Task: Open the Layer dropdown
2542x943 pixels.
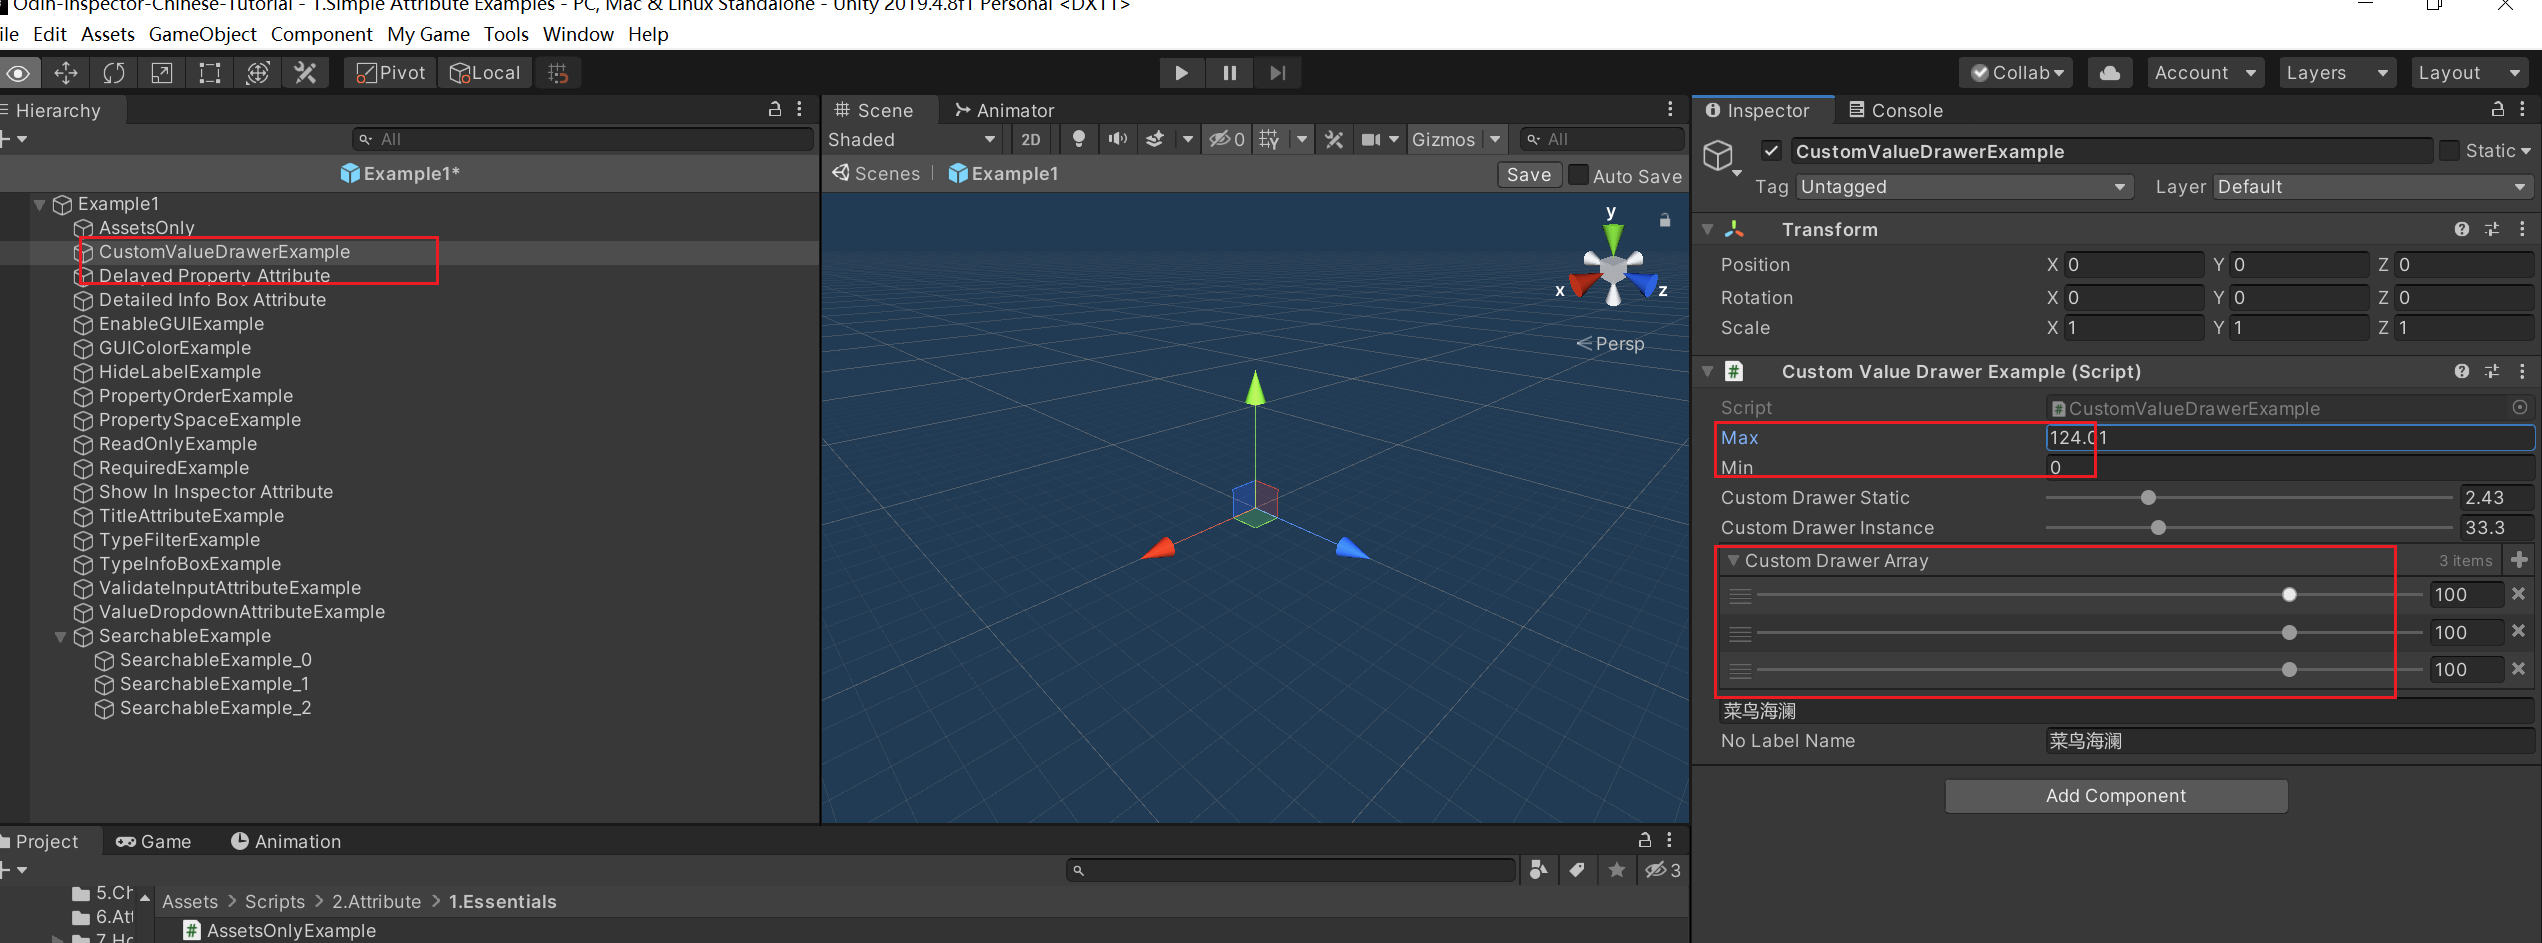Action: point(2371,187)
